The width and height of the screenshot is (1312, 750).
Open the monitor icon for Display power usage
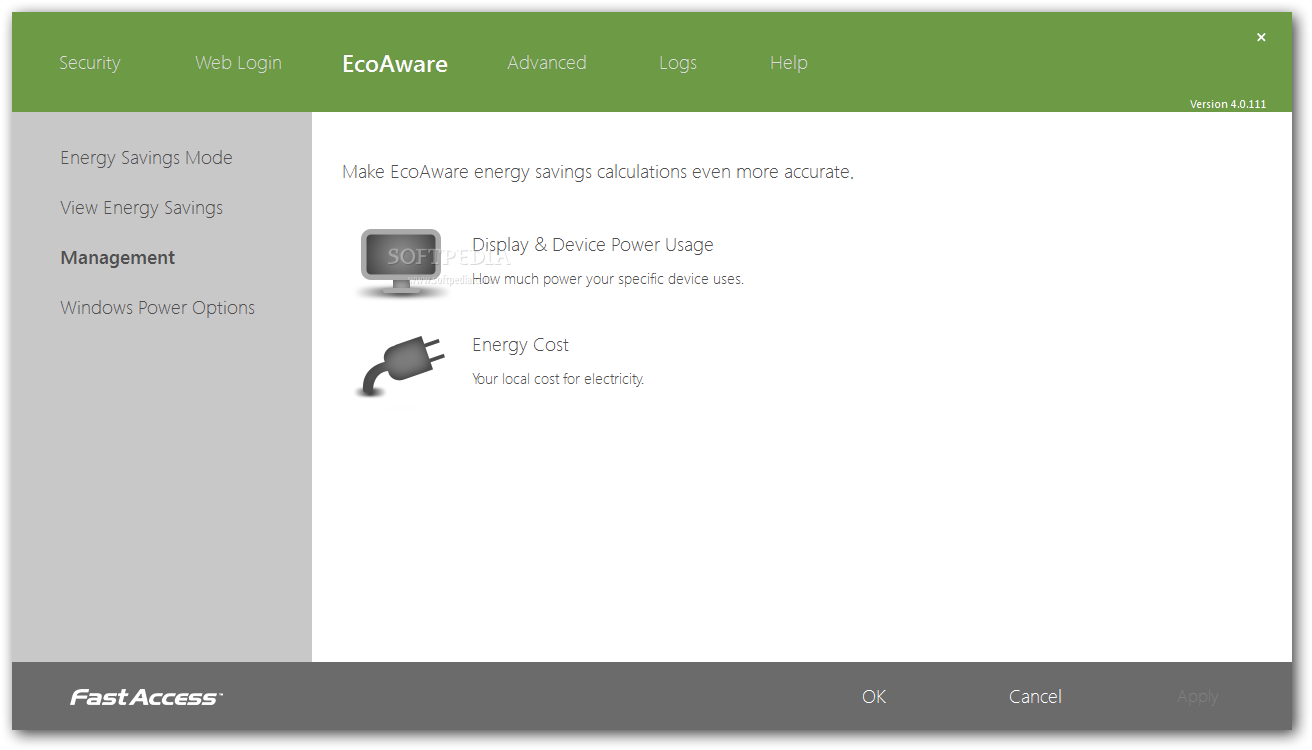(x=401, y=263)
